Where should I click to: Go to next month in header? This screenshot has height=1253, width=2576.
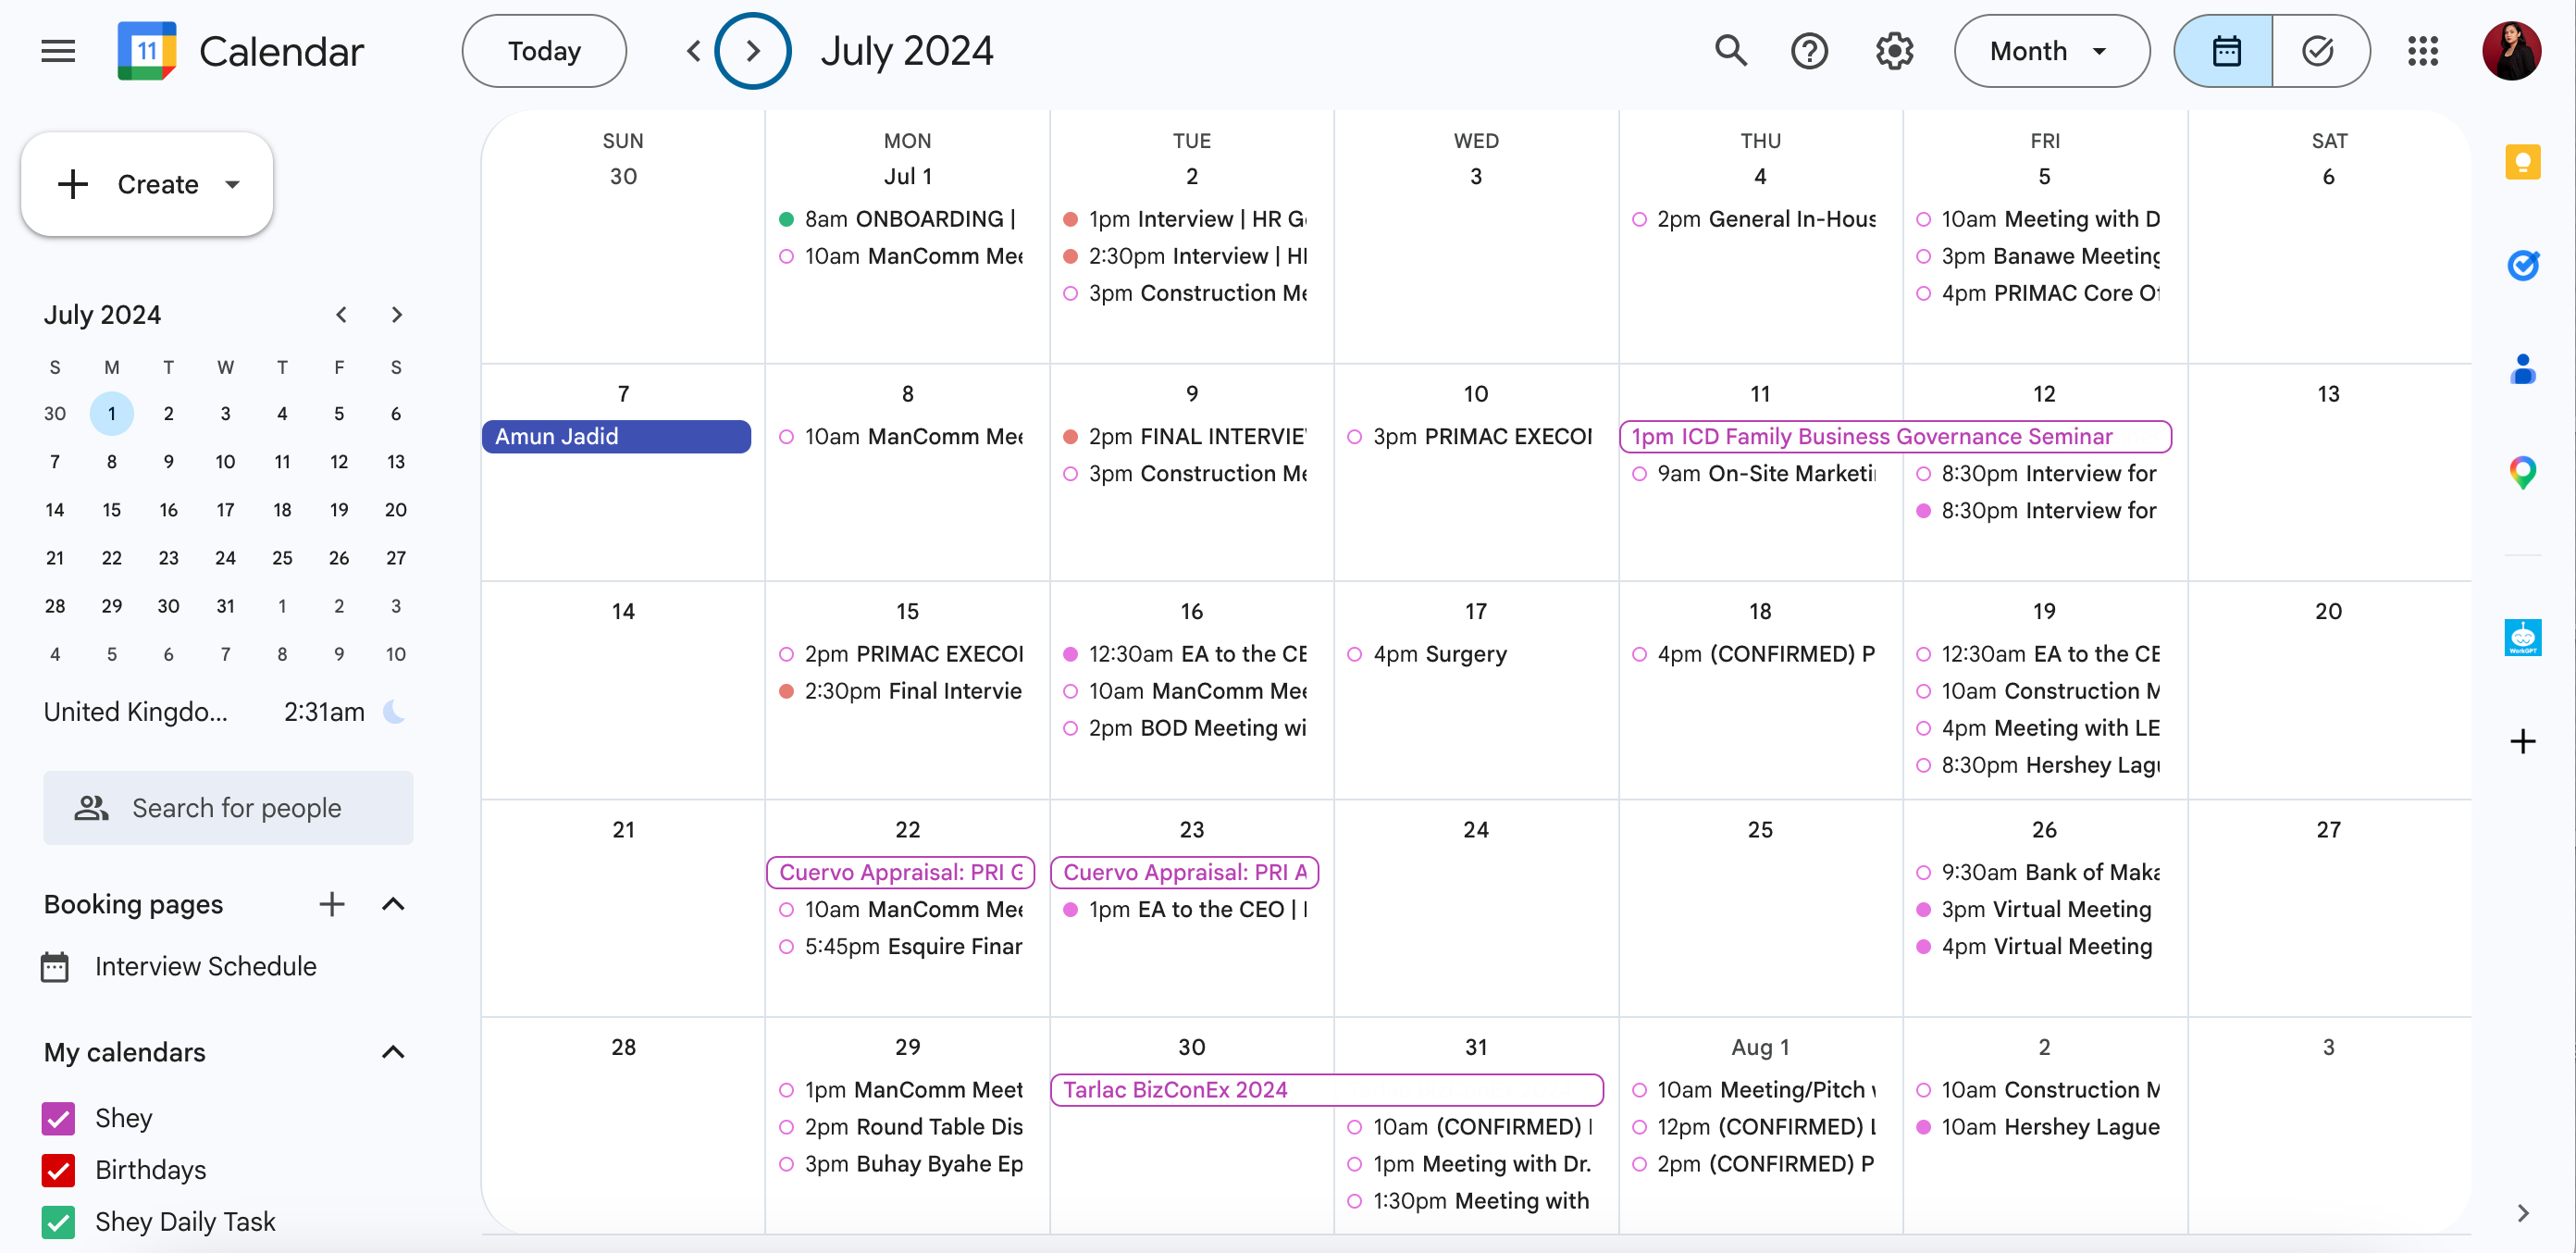tap(753, 51)
